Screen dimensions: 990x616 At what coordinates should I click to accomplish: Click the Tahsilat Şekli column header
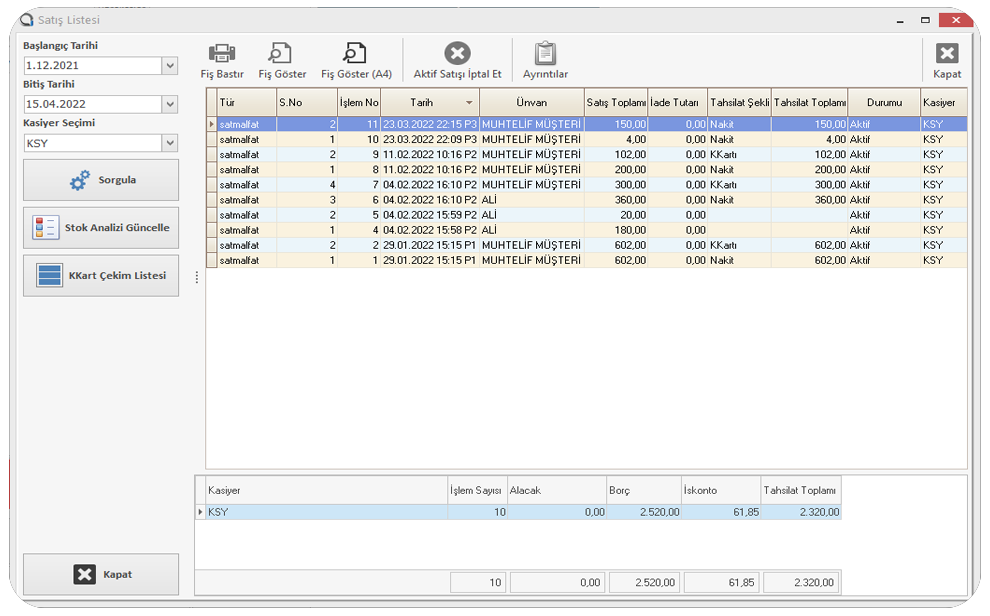tap(738, 102)
